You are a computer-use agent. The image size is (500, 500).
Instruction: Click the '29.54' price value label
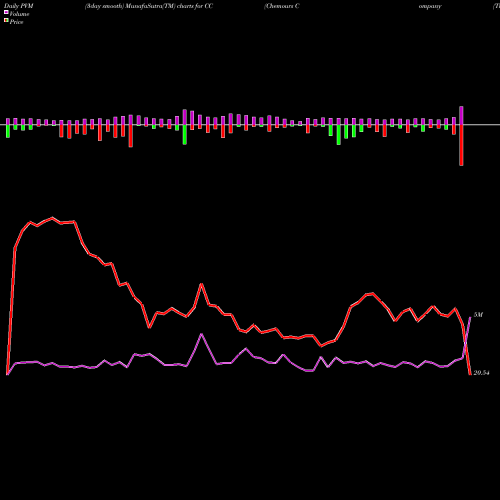point(481,373)
